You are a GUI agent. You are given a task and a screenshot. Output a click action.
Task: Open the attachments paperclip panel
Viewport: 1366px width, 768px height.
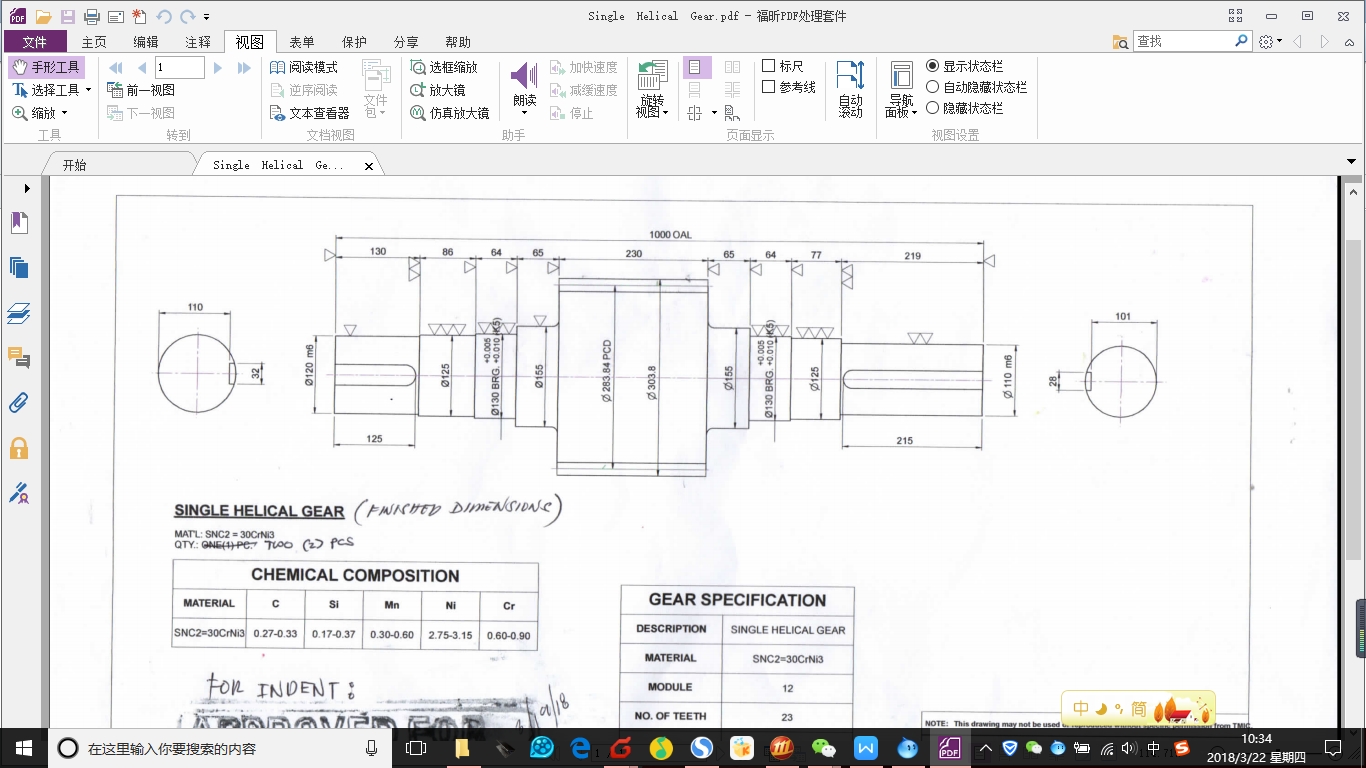point(19,403)
